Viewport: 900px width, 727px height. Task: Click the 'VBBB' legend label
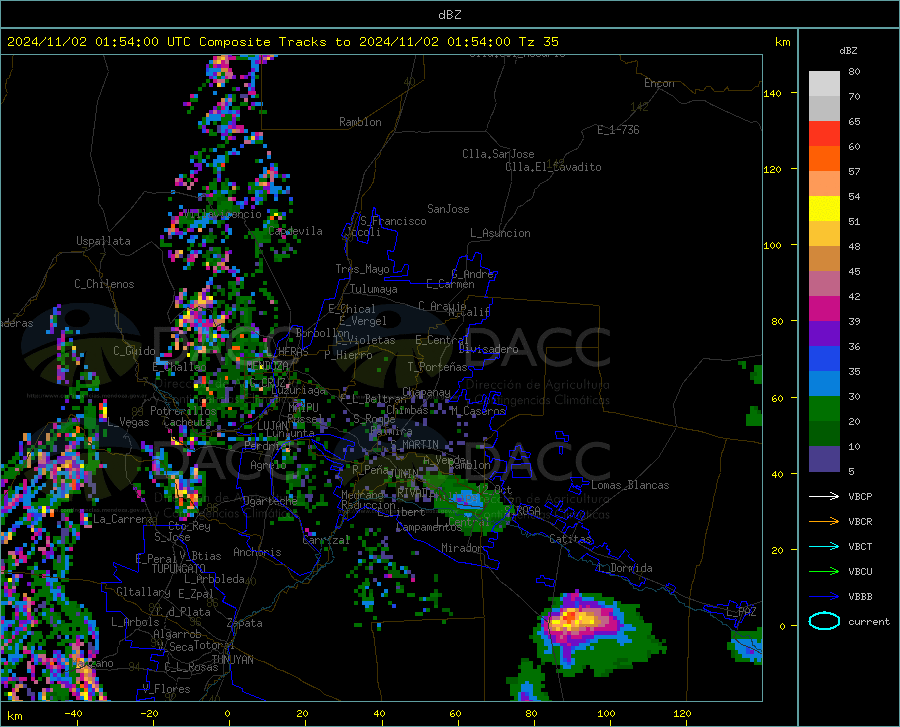[x=860, y=597]
